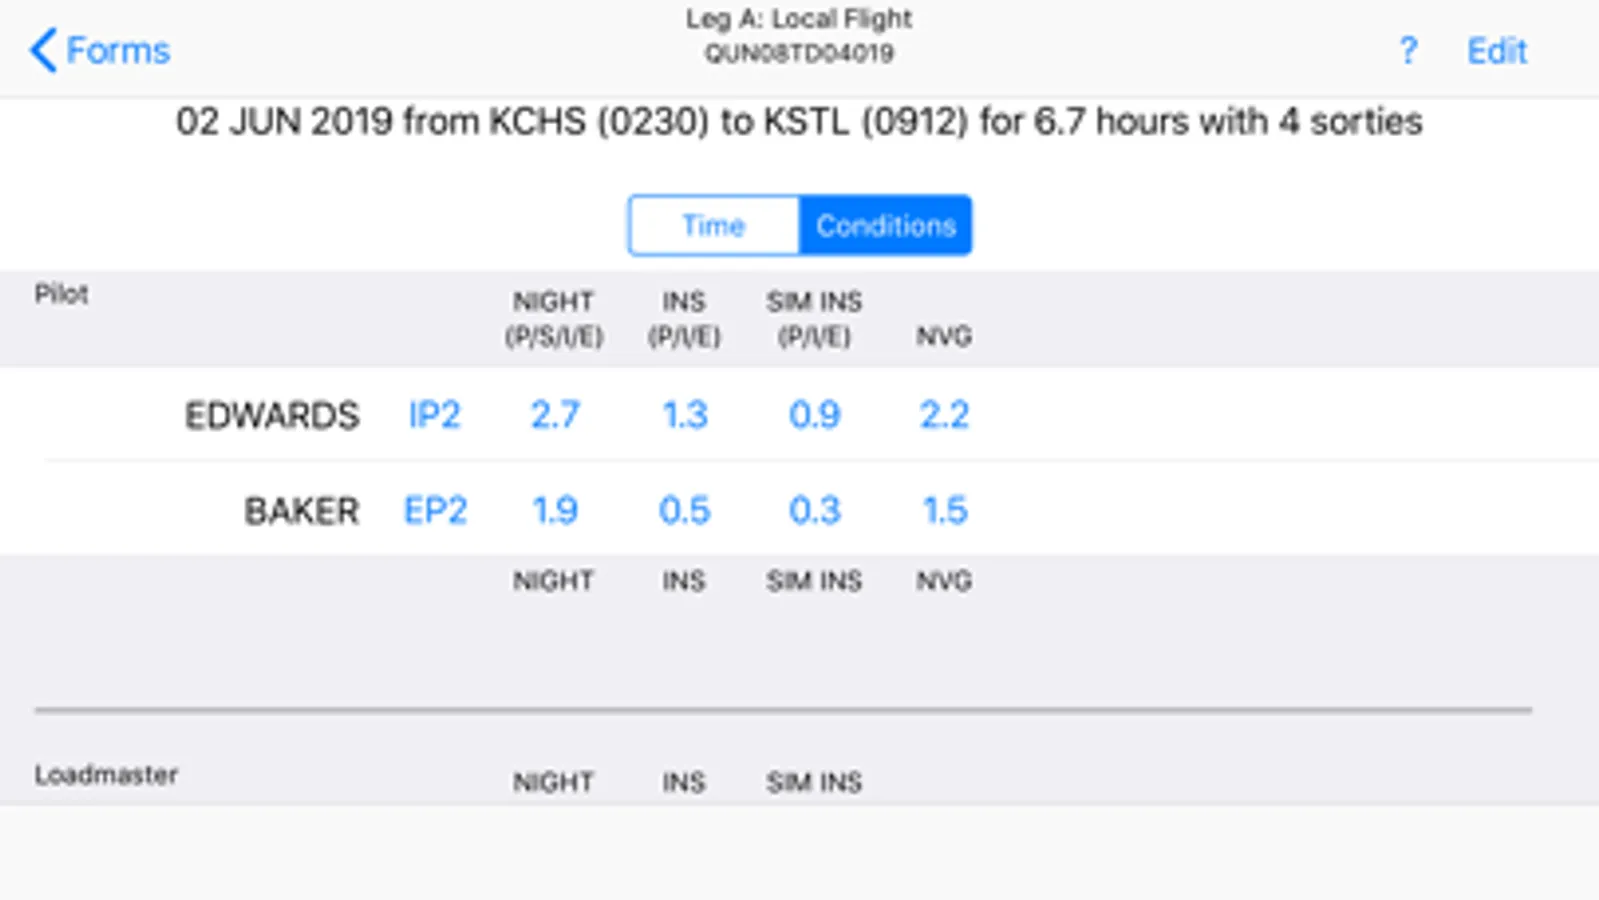Screen dimensions: 1599x900
Task: Click the IP2 crew position for EDWARDS
Action: coord(434,415)
